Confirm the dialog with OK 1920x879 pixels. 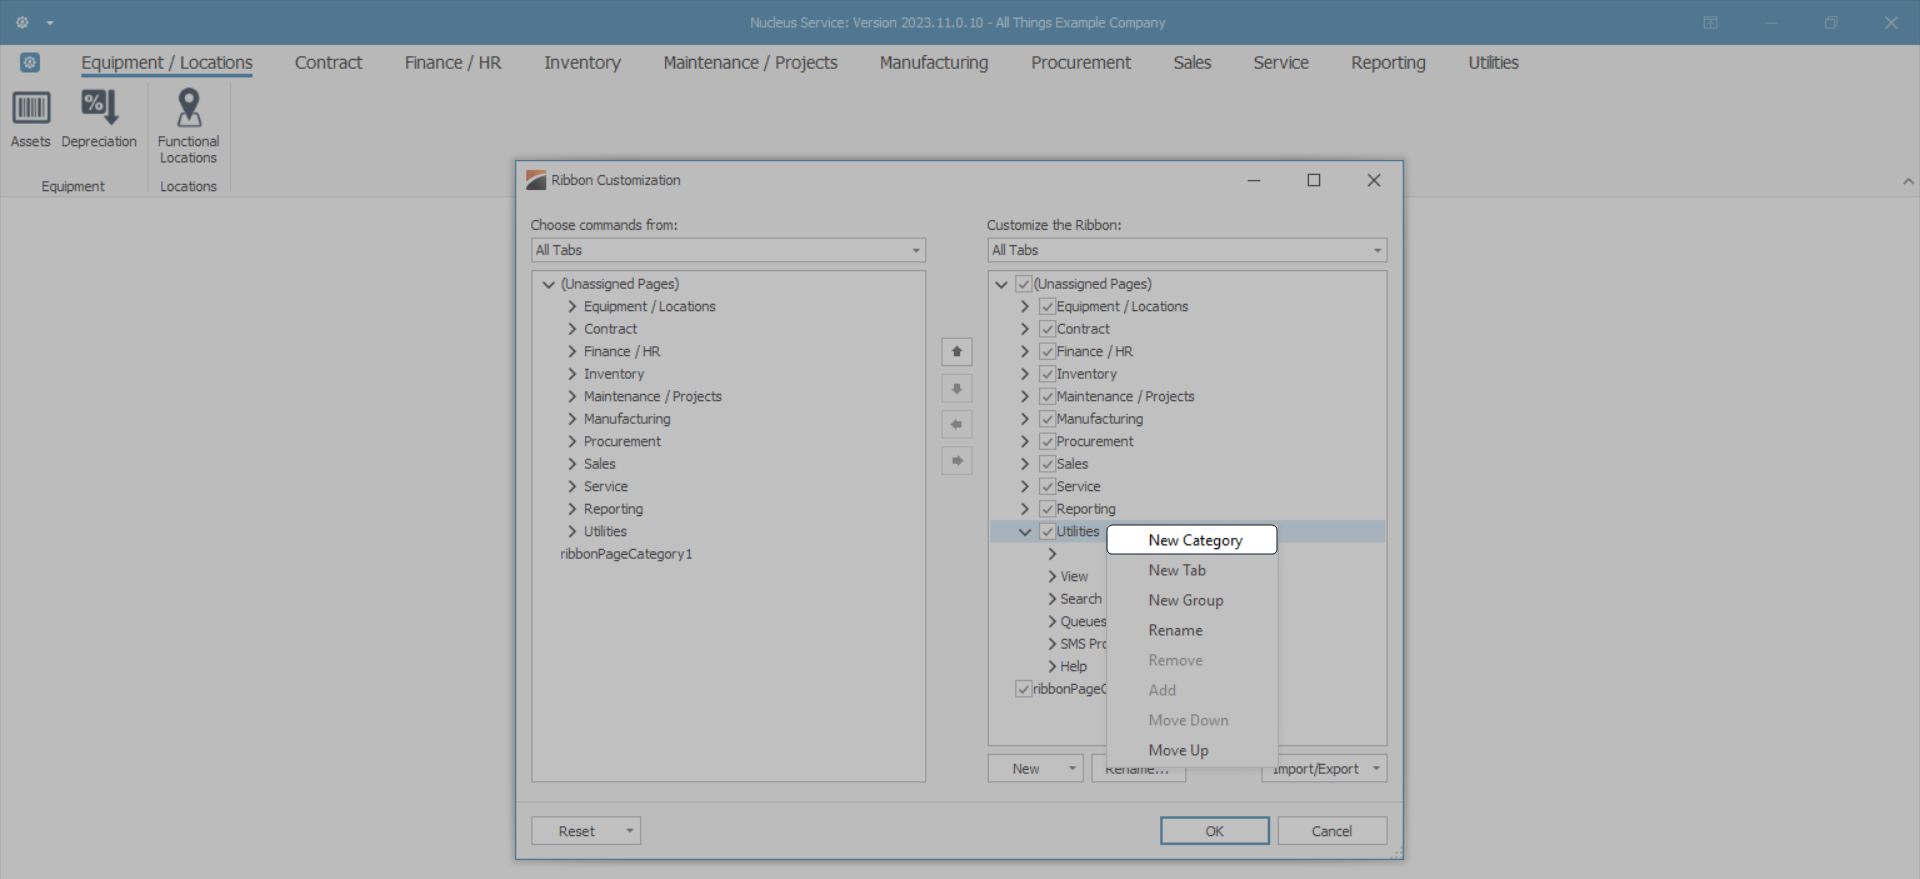pyautogui.click(x=1215, y=831)
